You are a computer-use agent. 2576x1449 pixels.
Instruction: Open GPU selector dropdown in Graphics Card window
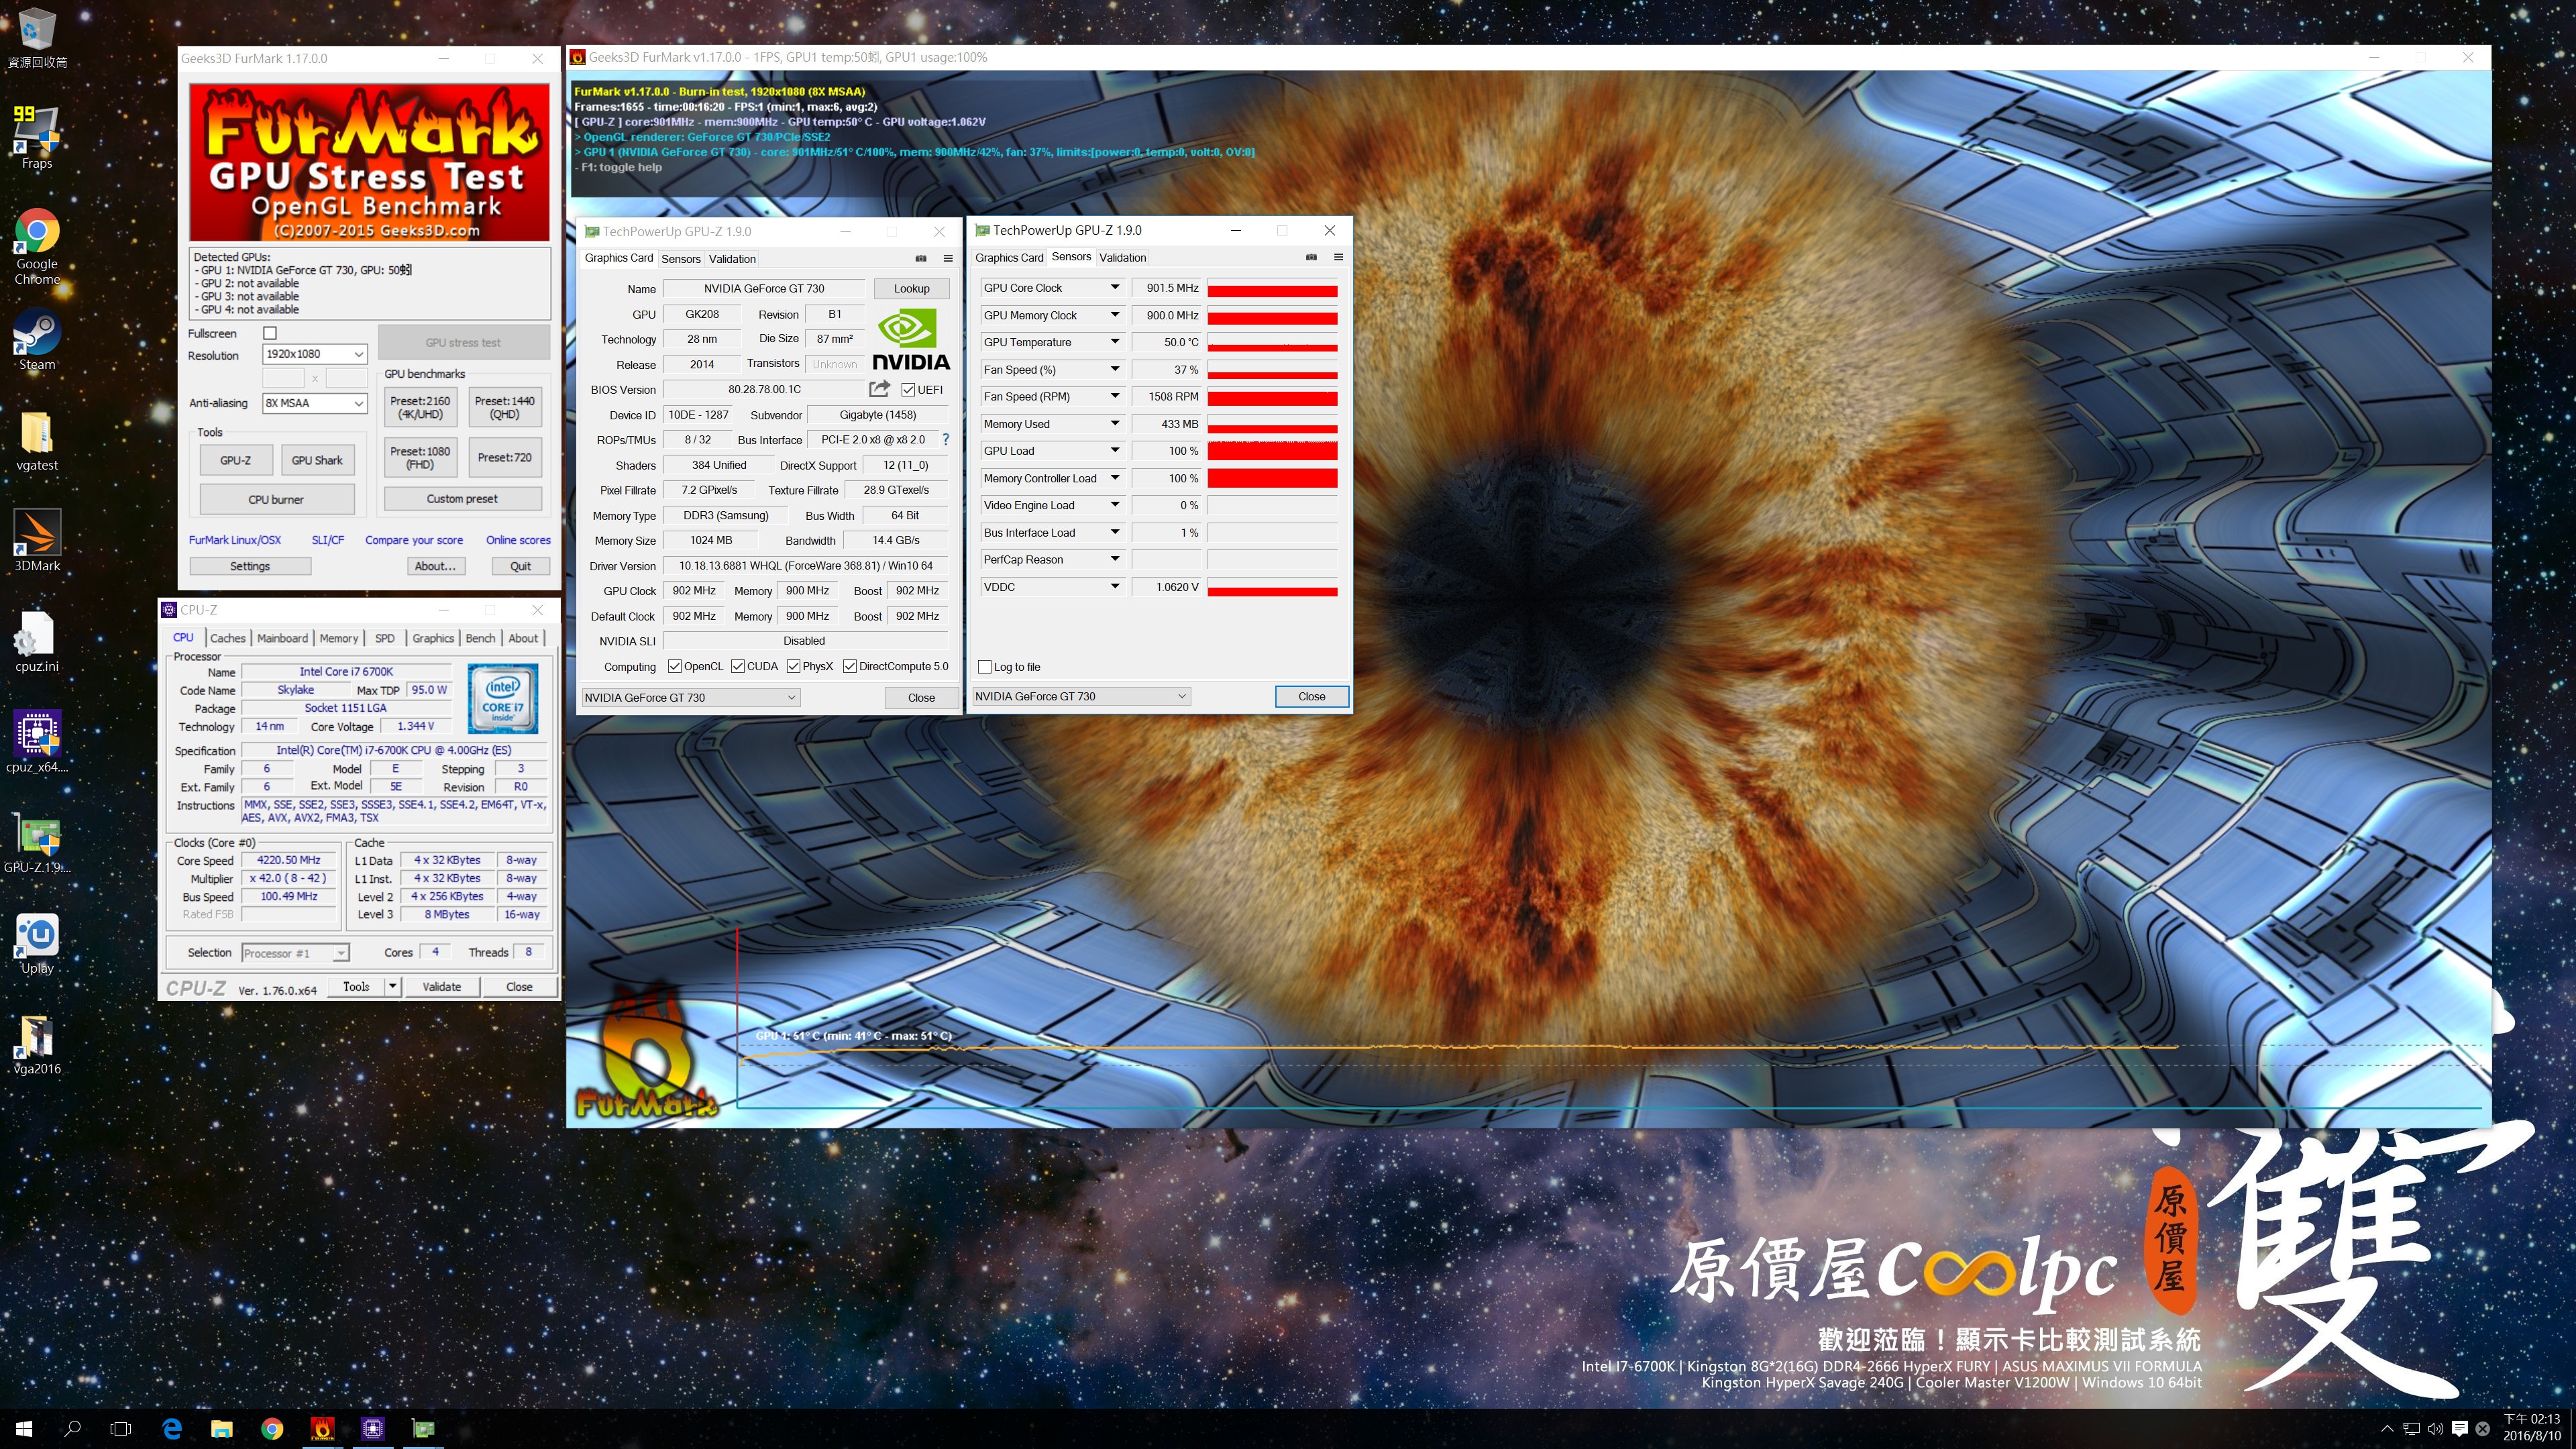pyautogui.click(x=690, y=698)
